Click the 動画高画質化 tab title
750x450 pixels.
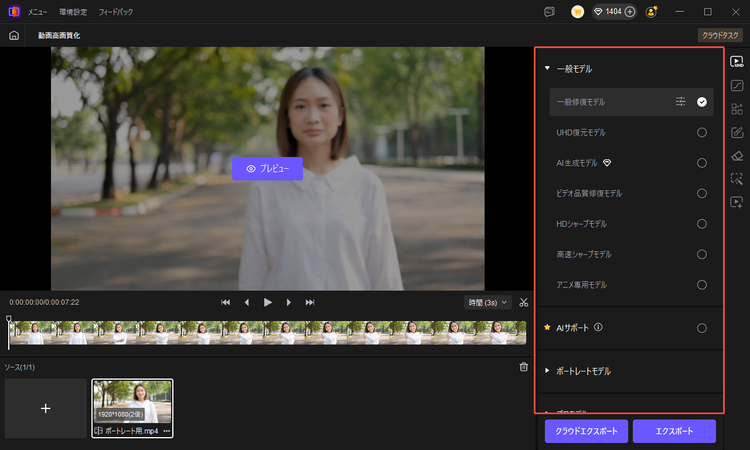(59, 35)
